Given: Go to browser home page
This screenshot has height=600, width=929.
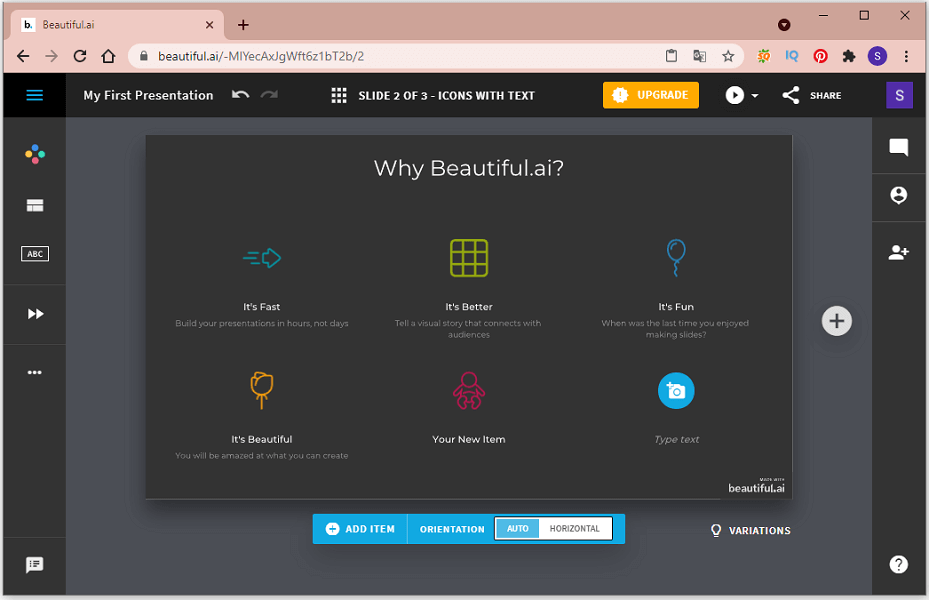Looking at the screenshot, I should [x=108, y=56].
